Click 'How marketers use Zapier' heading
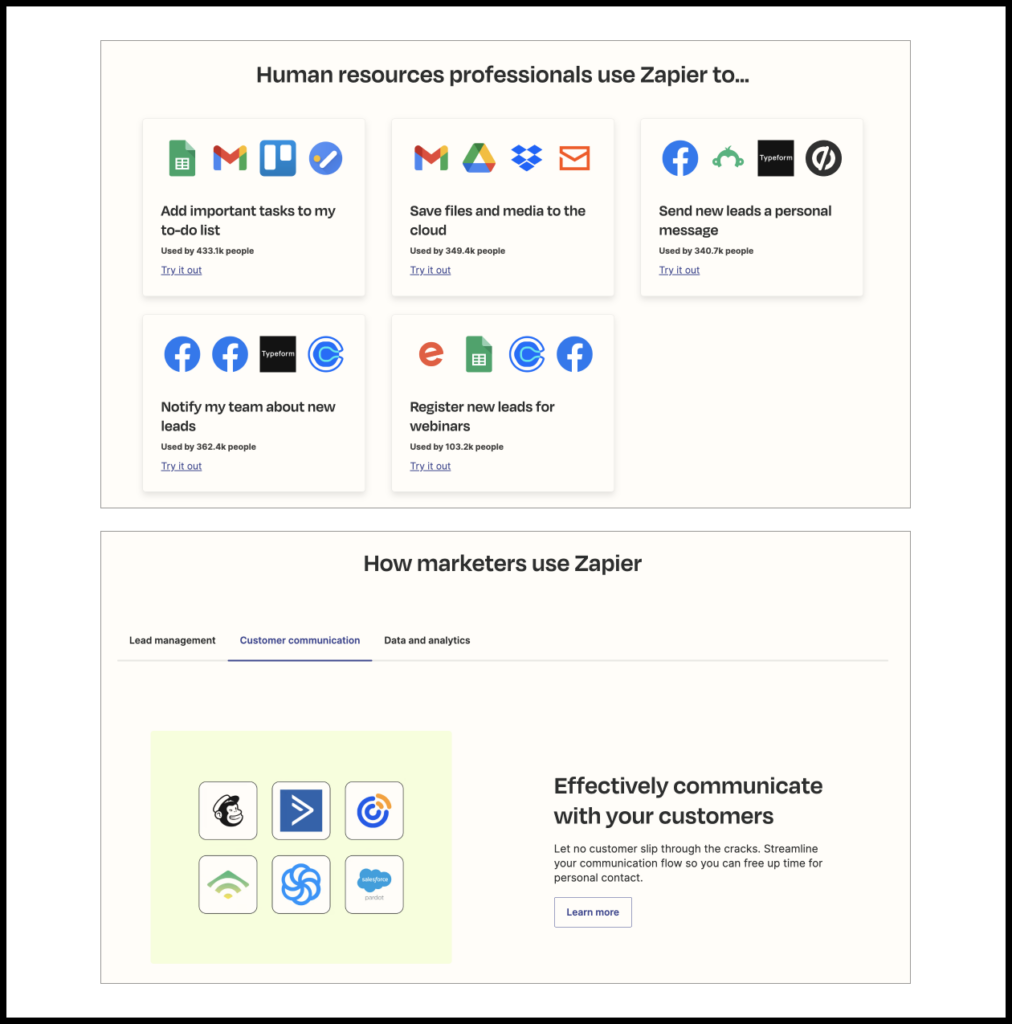The width and height of the screenshot is (1012, 1024). [x=503, y=563]
